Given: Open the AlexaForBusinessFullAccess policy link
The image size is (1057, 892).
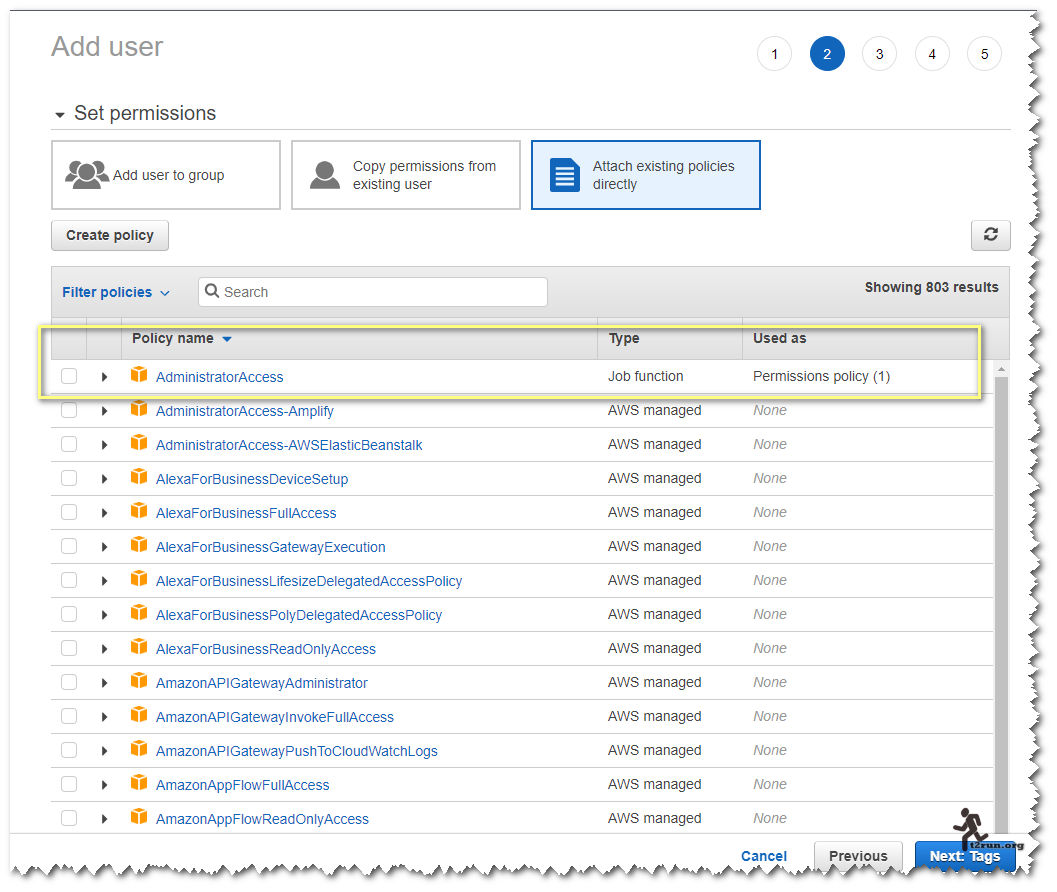Looking at the screenshot, I should 246,513.
